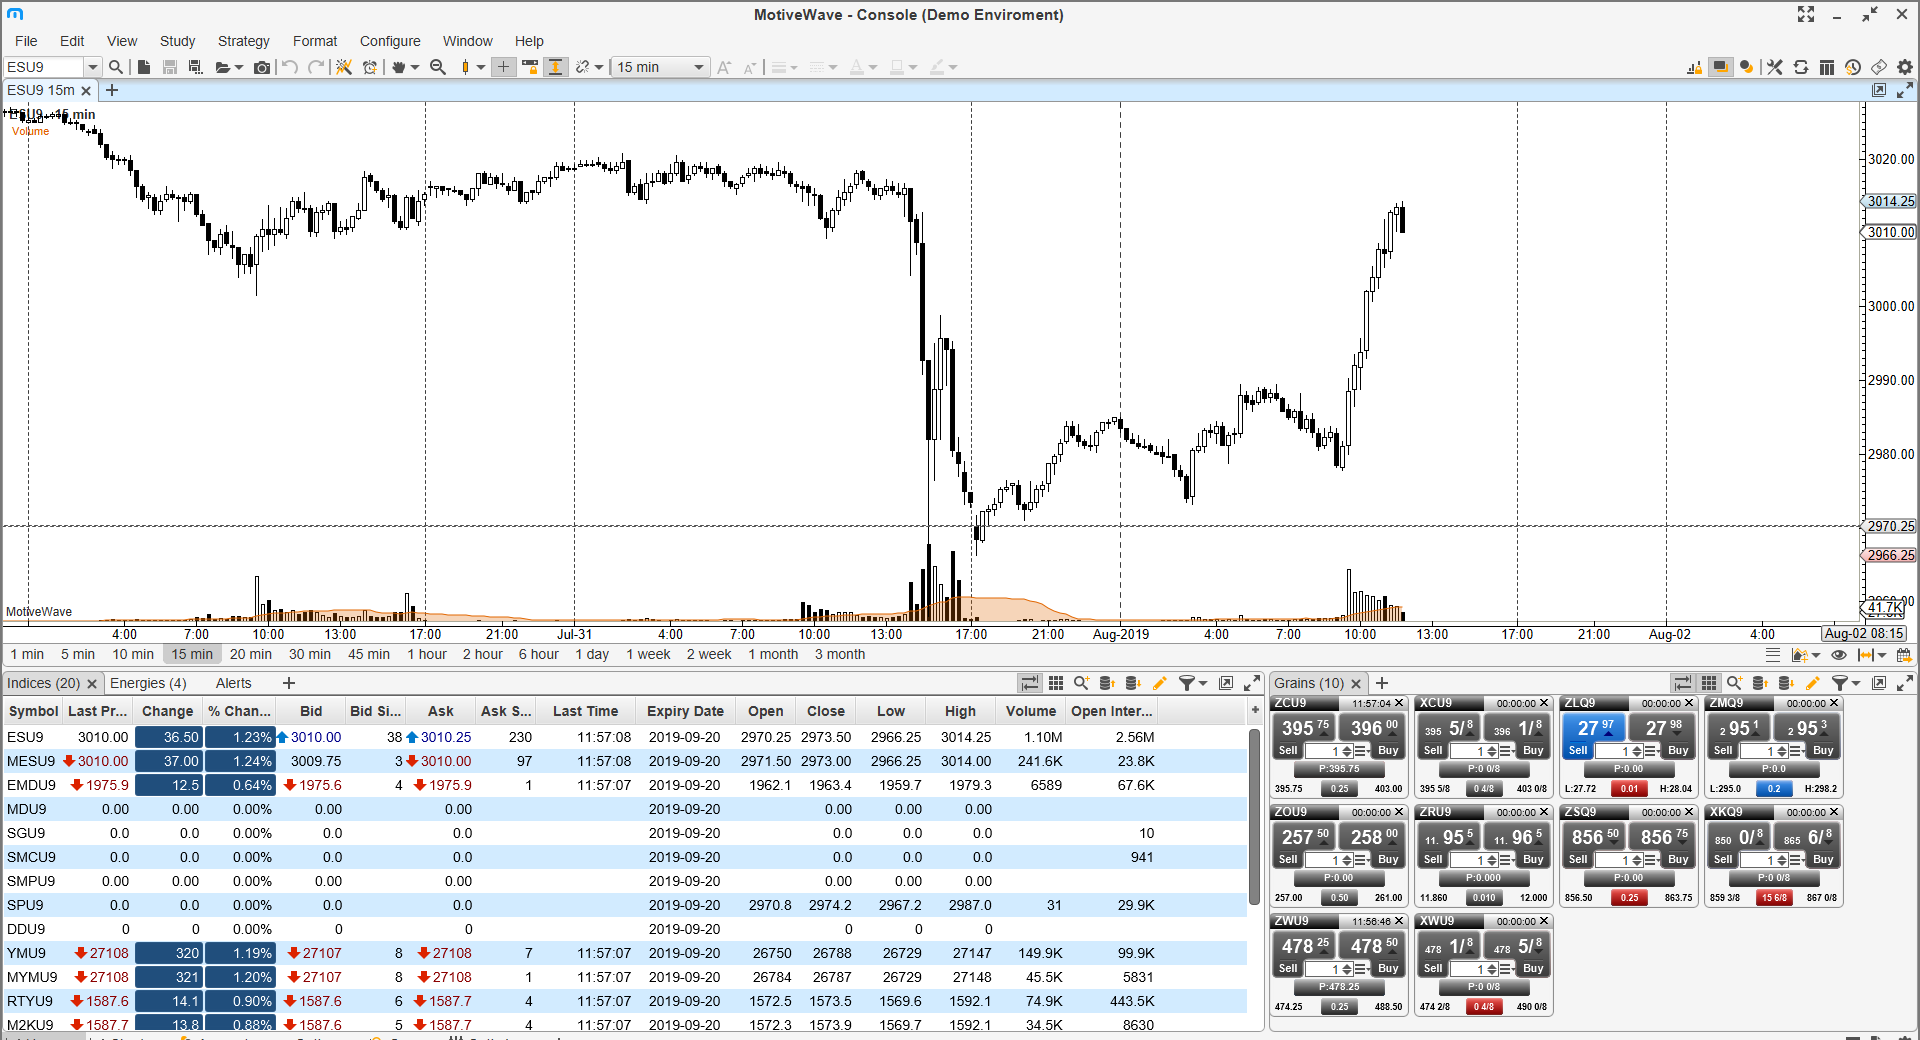Screen dimensions: 1920x1040
Task: Click the Buy button on ZCU9 card
Action: click(x=1388, y=750)
